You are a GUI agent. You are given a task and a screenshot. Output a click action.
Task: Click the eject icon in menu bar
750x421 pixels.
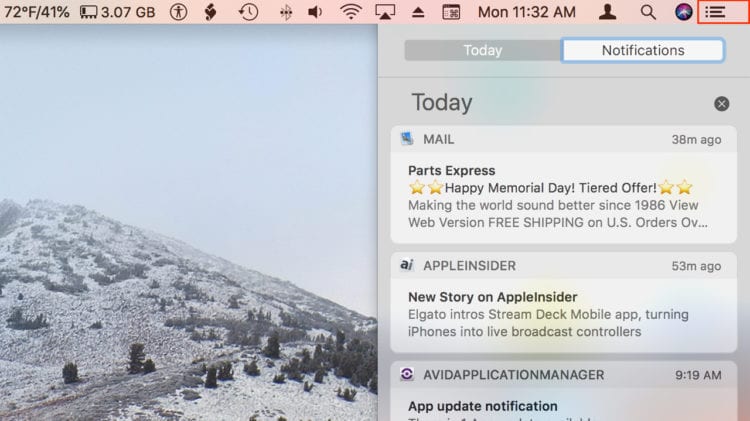click(x=418, y=12)
